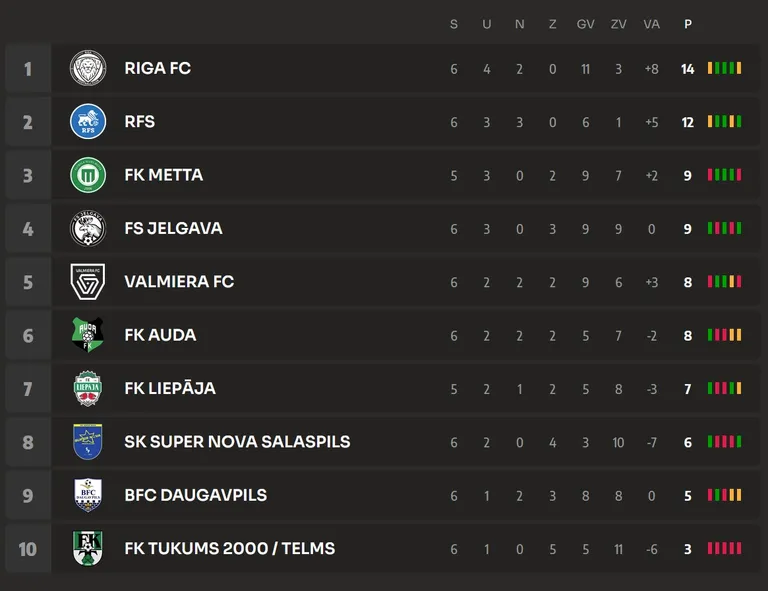Click the GV goals scored column header

tap(585, 24)
